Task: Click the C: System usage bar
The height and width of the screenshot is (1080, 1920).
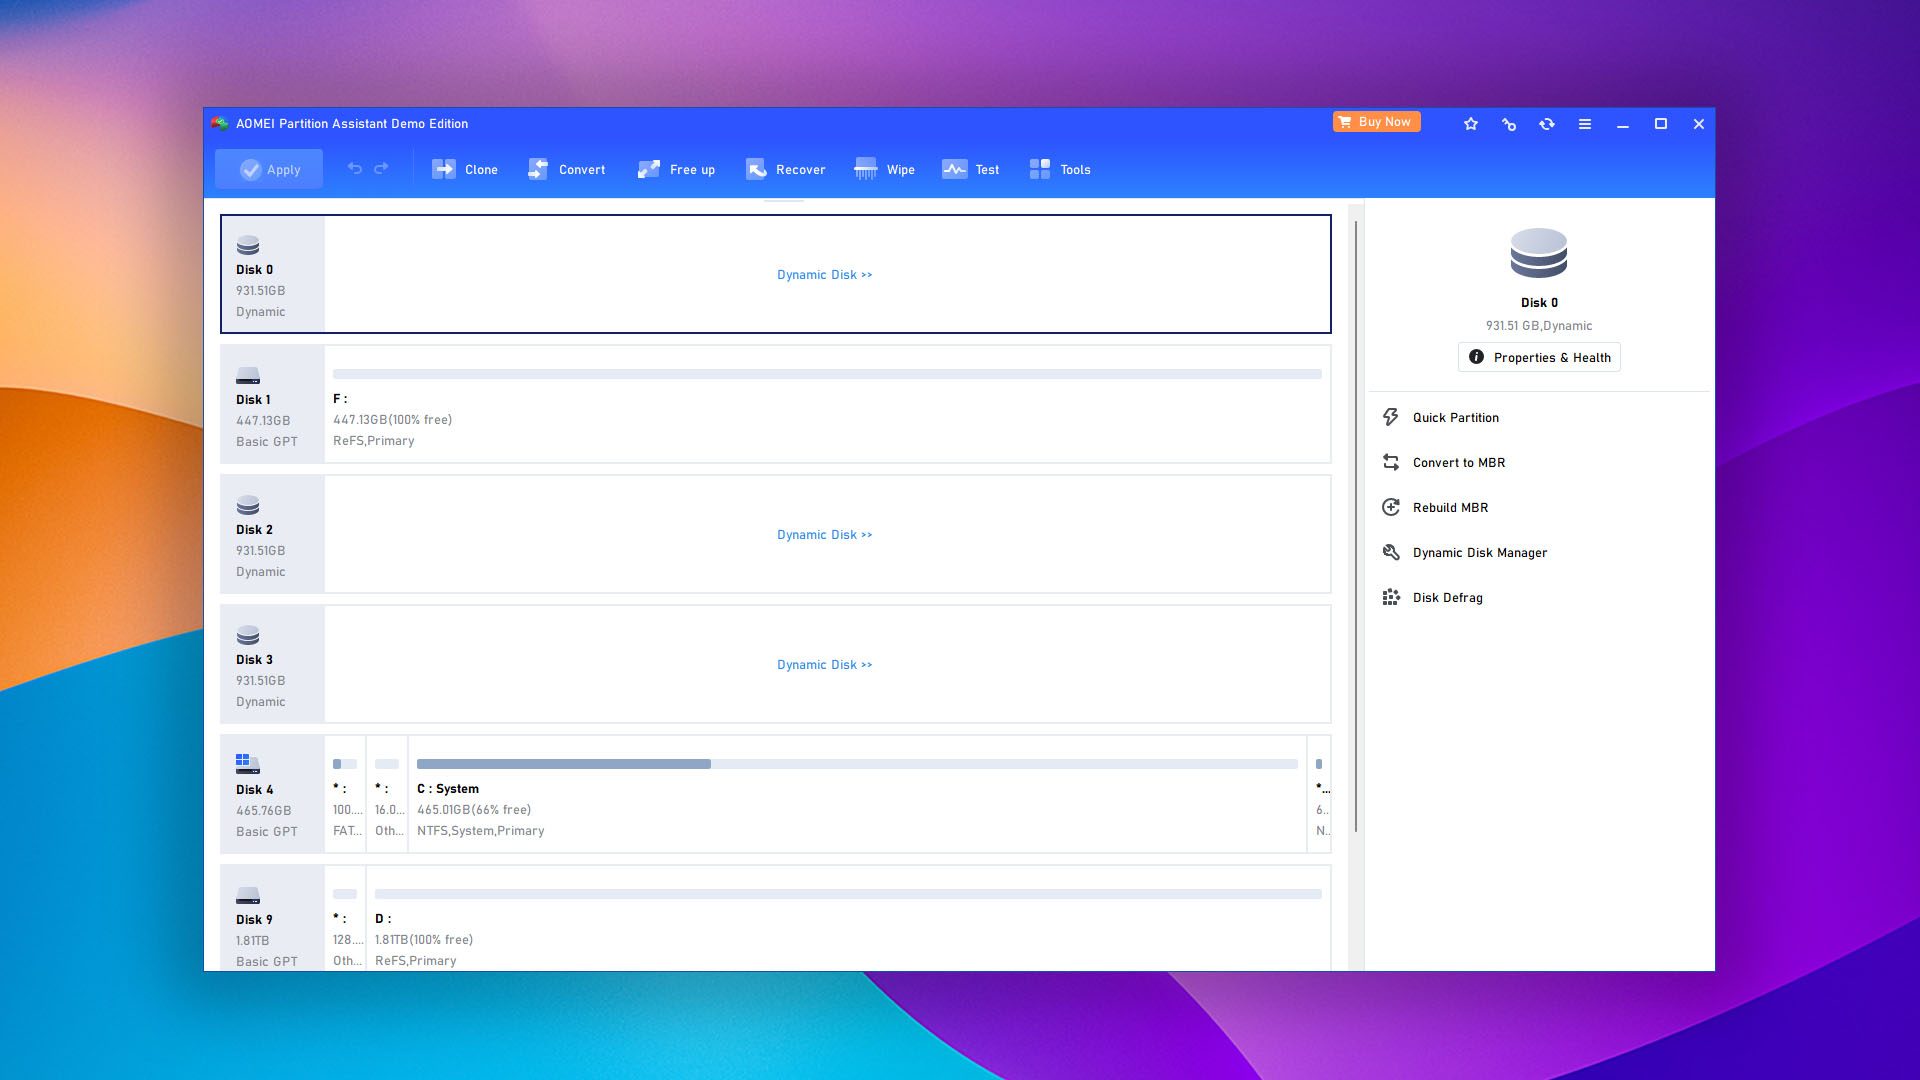Action: pos(857,764)
